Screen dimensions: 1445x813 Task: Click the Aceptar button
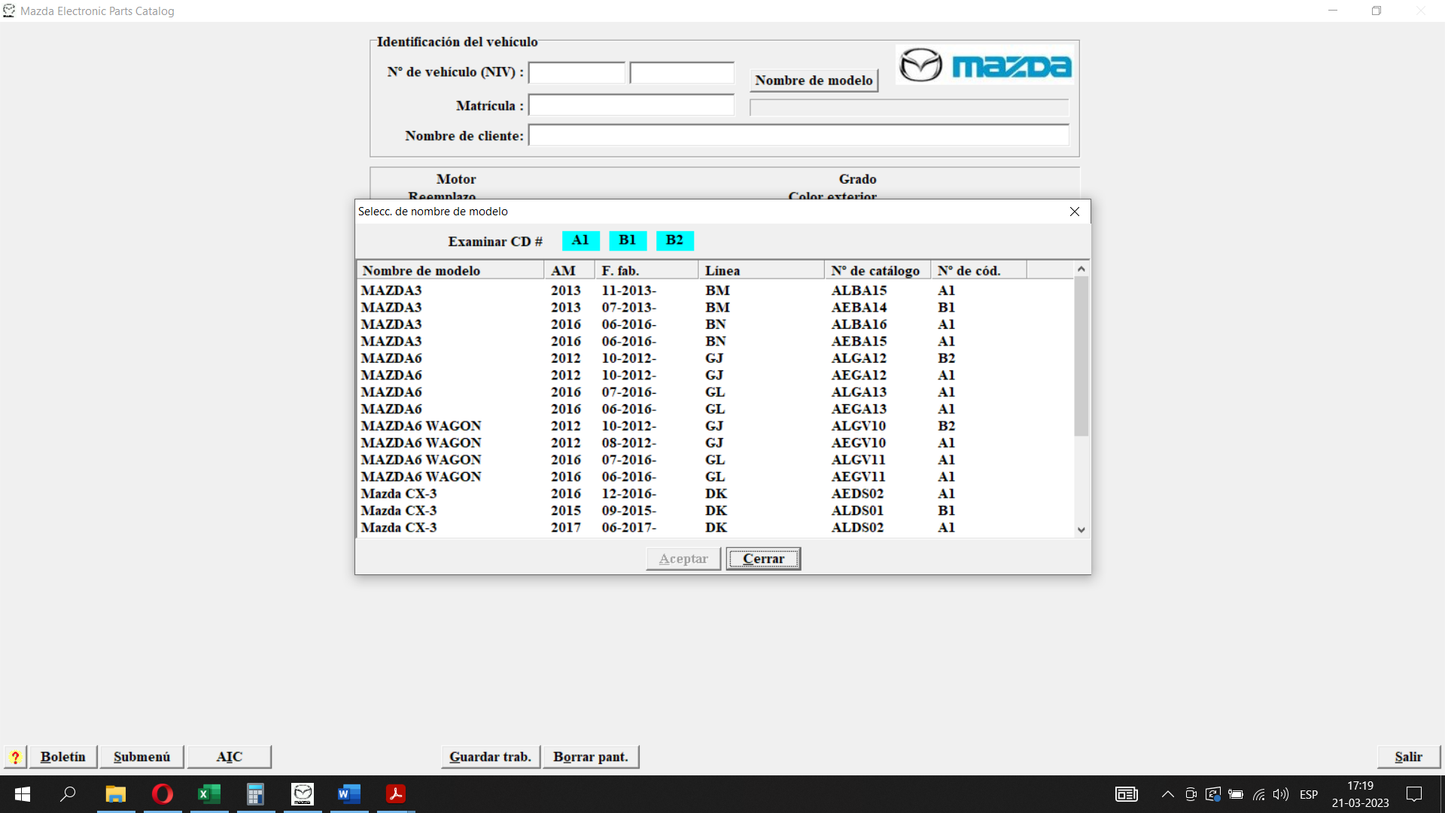683,559
